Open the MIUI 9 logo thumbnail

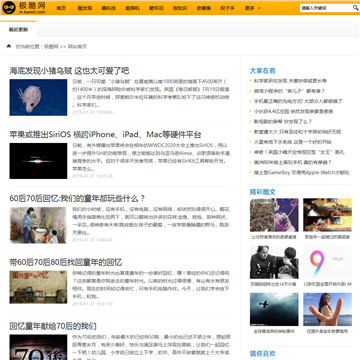327,262
